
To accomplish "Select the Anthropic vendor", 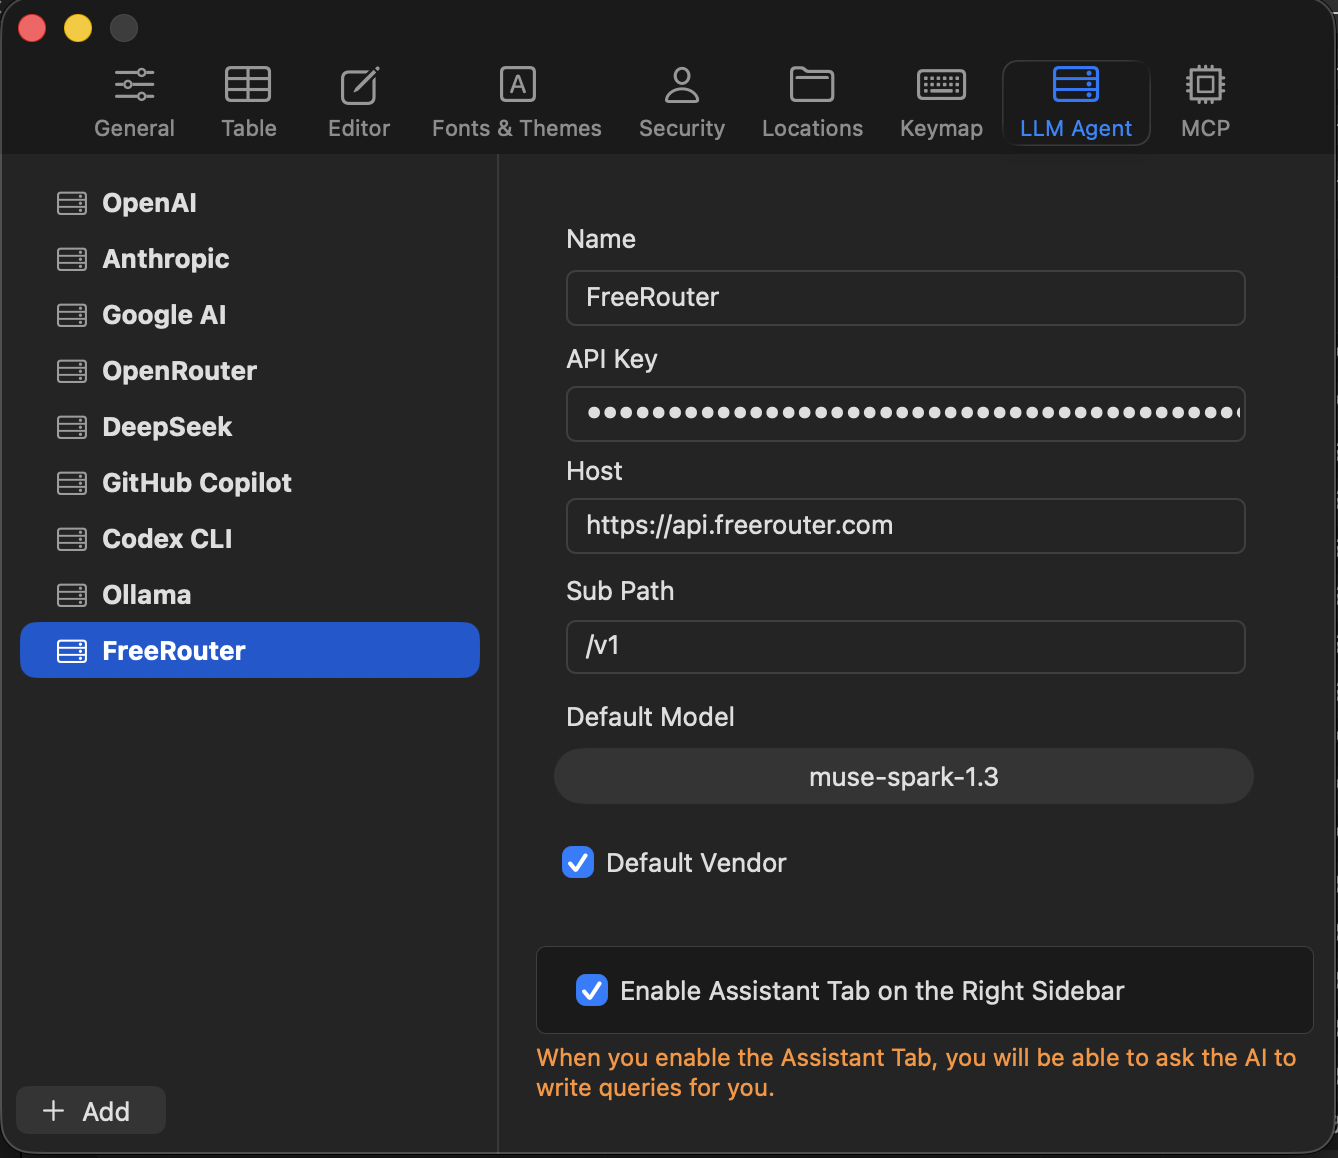I will coord(250,259).
